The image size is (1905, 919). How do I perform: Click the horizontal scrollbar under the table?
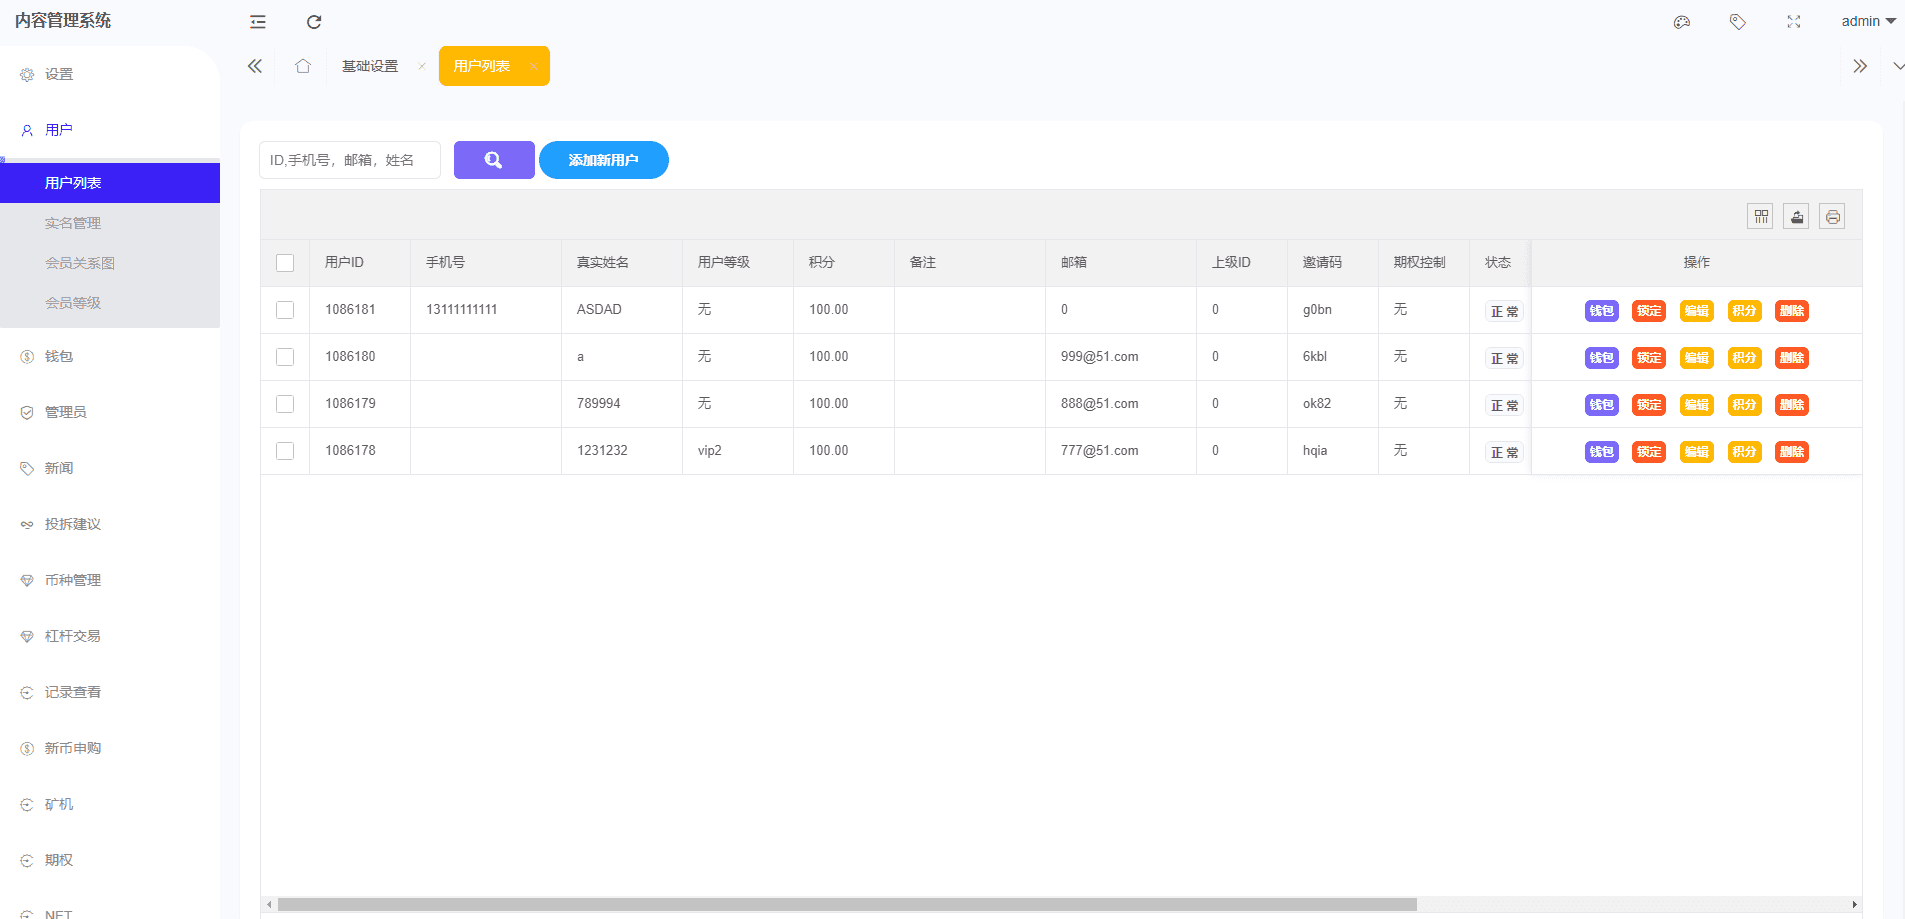846,904
